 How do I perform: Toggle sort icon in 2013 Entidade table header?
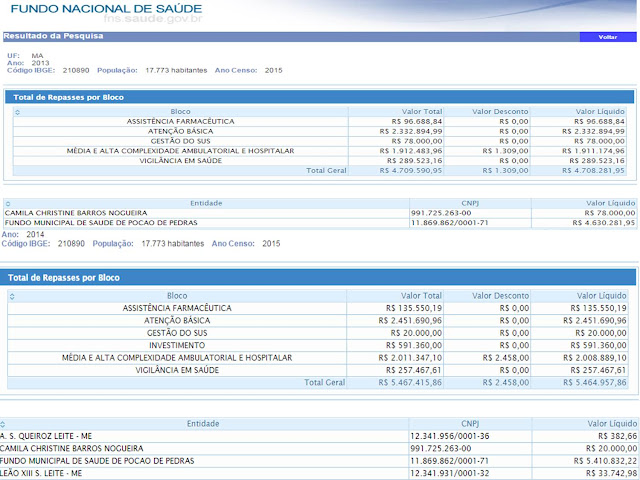pos(8,204)
